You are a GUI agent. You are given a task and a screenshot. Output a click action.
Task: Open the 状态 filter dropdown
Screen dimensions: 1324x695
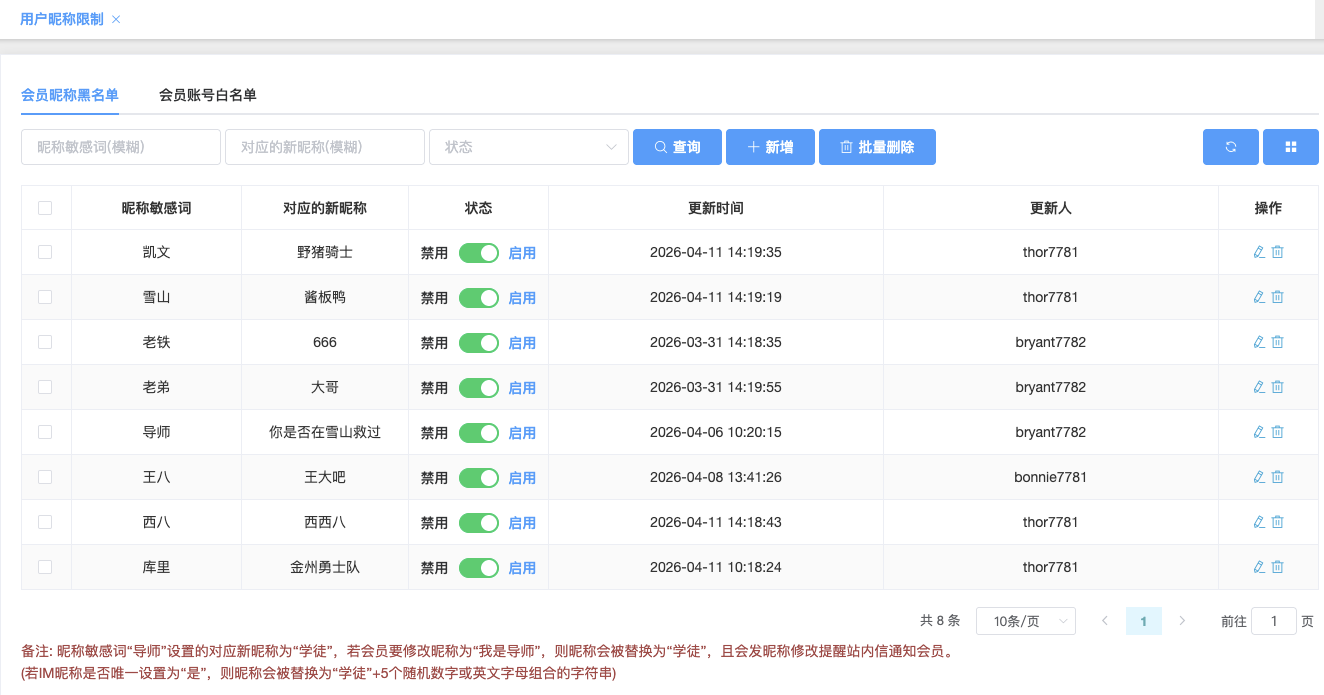coord(528,147)
